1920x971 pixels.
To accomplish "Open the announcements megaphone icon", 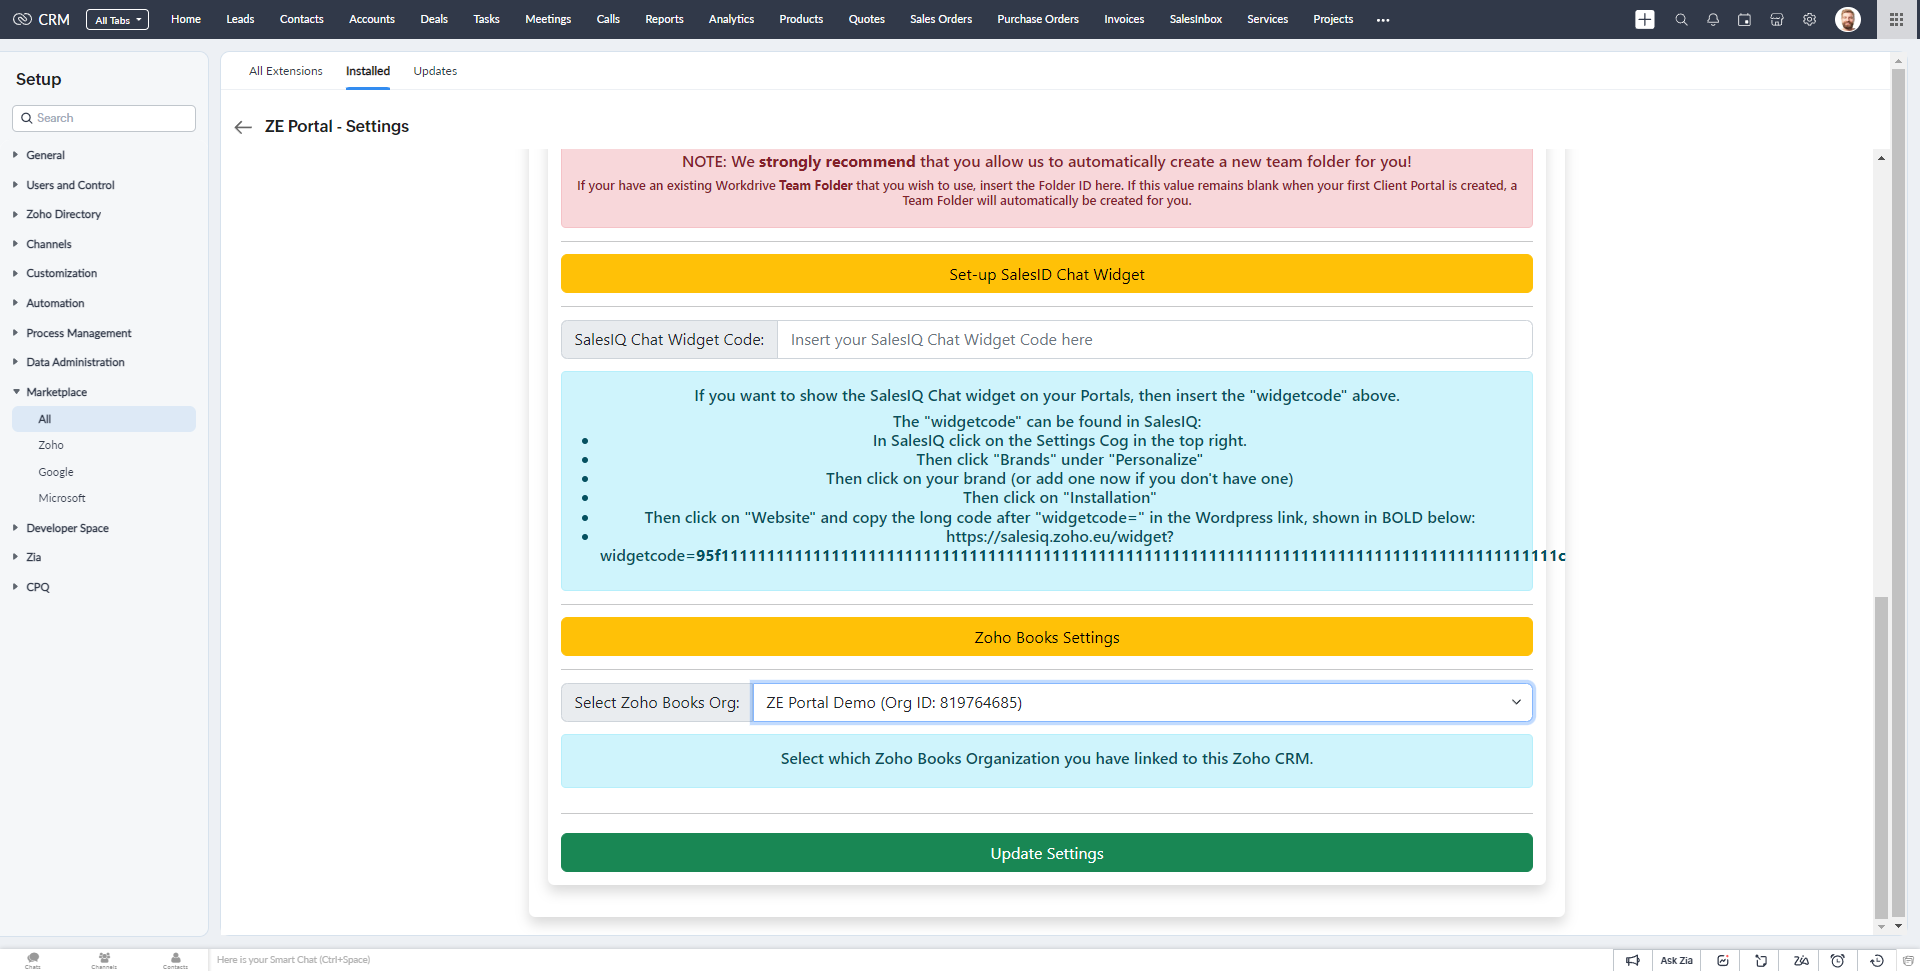I will [1633, 960].
